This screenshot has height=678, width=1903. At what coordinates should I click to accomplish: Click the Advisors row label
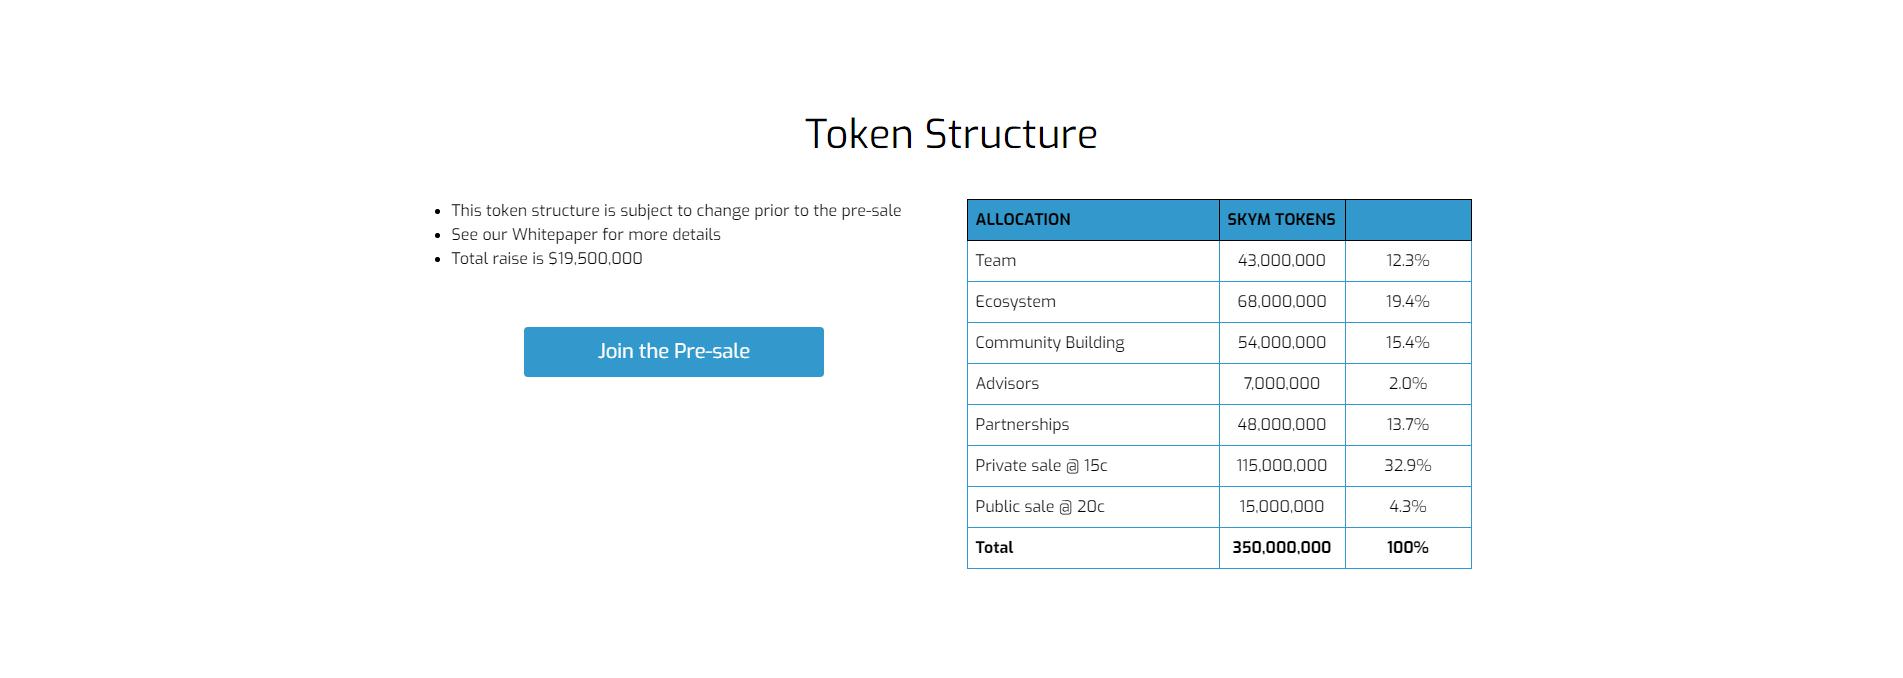1007,384
